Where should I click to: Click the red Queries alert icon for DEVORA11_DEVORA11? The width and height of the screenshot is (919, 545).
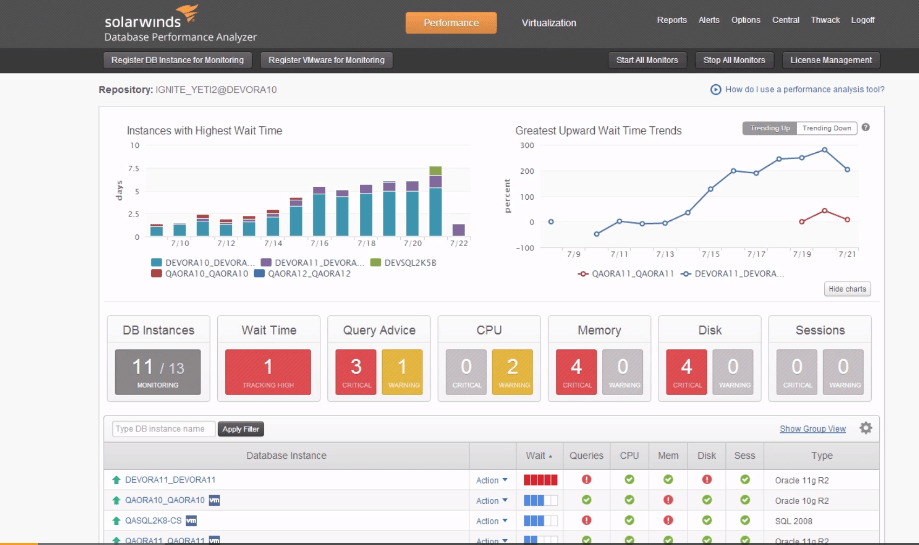click(586, 479)
